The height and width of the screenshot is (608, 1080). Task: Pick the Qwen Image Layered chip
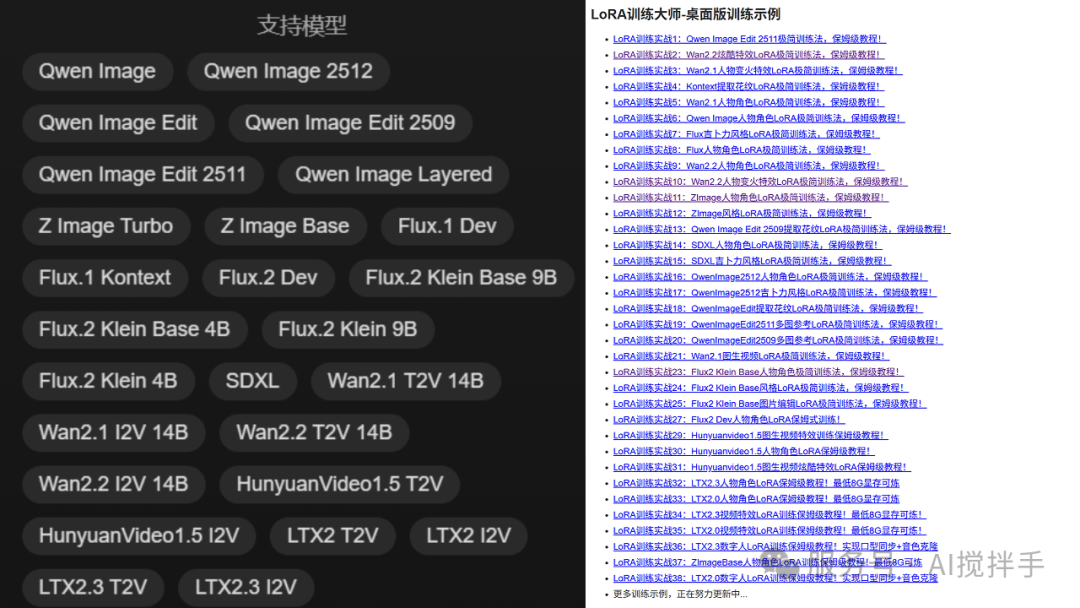pos(393,175)
